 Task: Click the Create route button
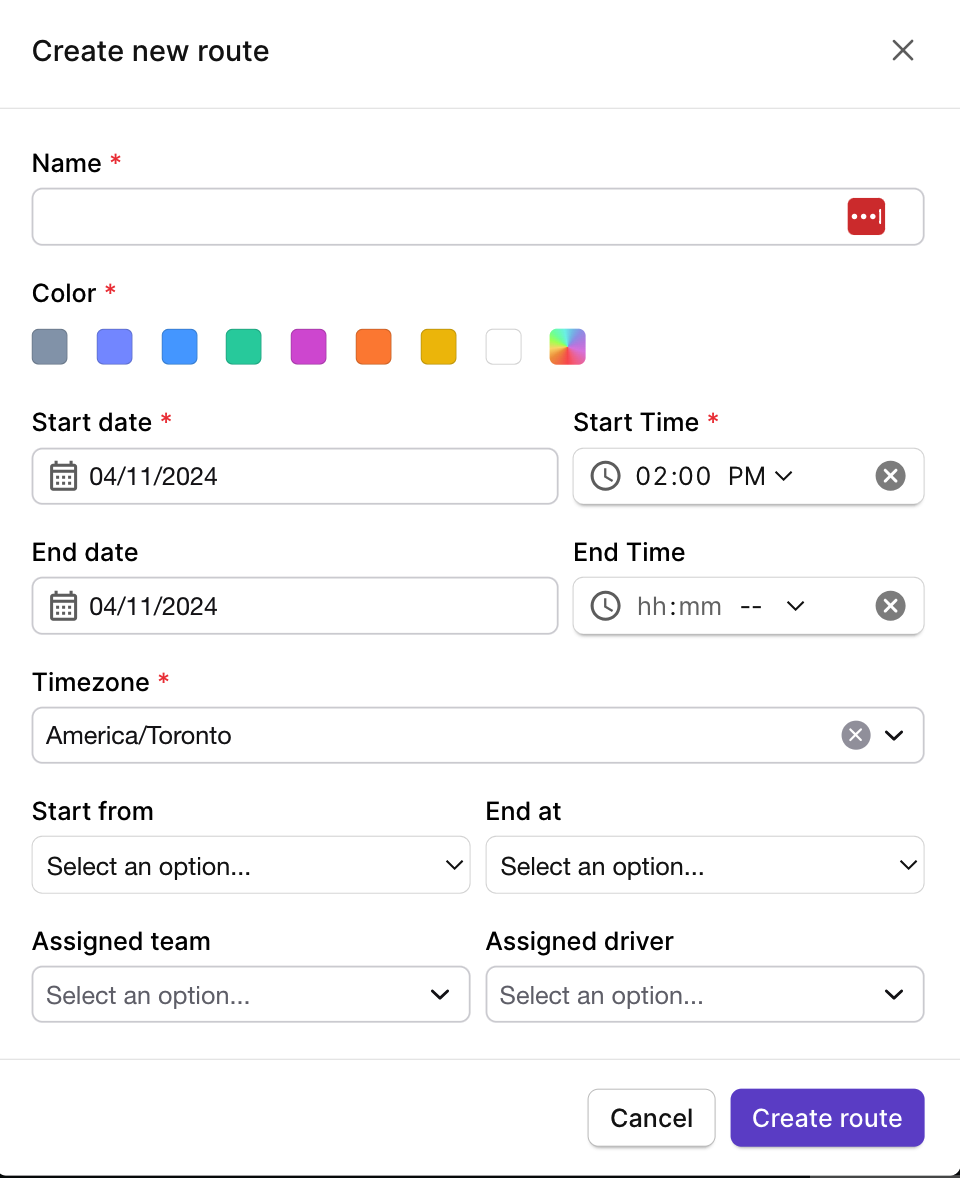click(827, 1118)
